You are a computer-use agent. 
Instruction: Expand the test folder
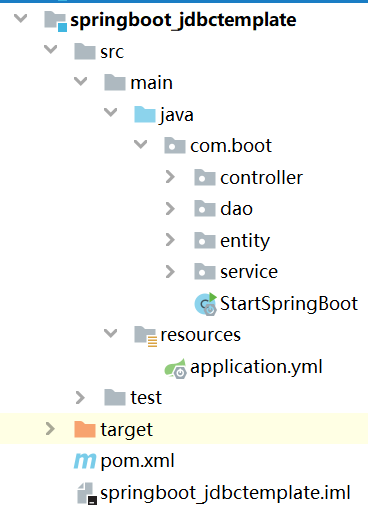point(80,398)
